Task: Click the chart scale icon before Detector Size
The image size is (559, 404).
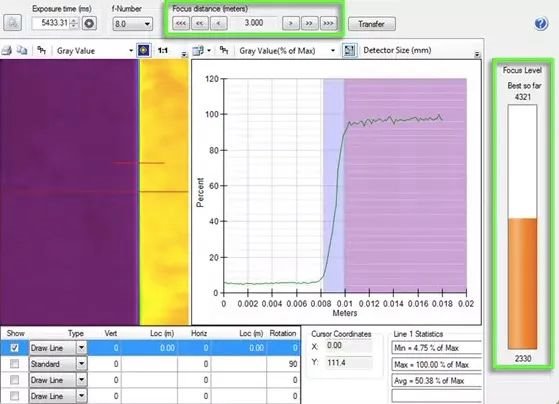Action: [x=349, y=50]
